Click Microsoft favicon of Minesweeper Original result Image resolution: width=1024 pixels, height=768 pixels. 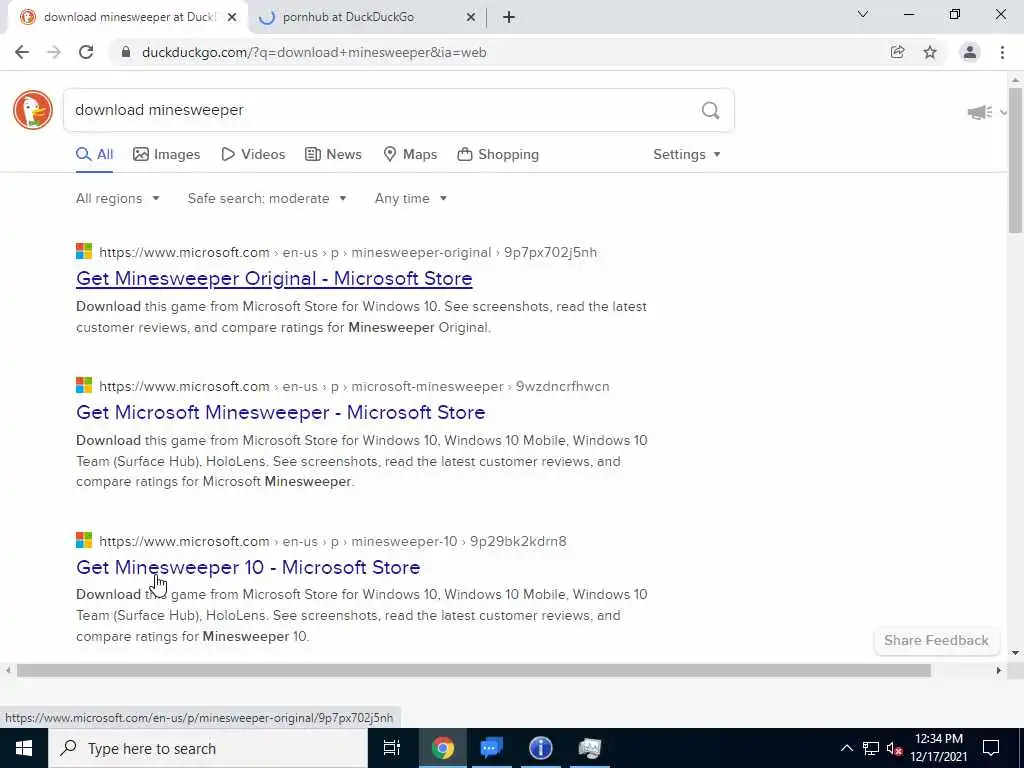pos(84,251)
